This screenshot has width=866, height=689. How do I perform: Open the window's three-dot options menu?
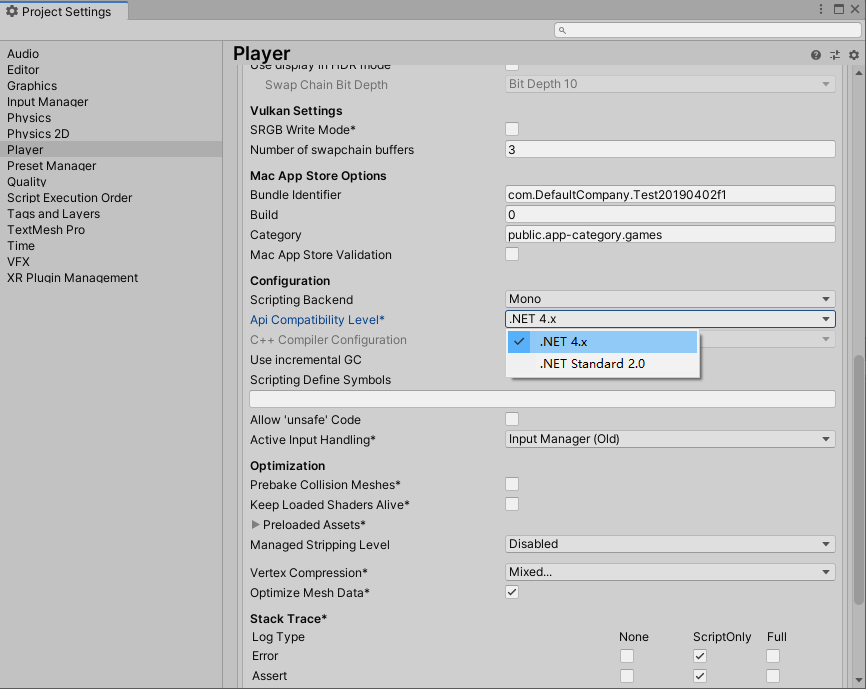click(820, 11)
